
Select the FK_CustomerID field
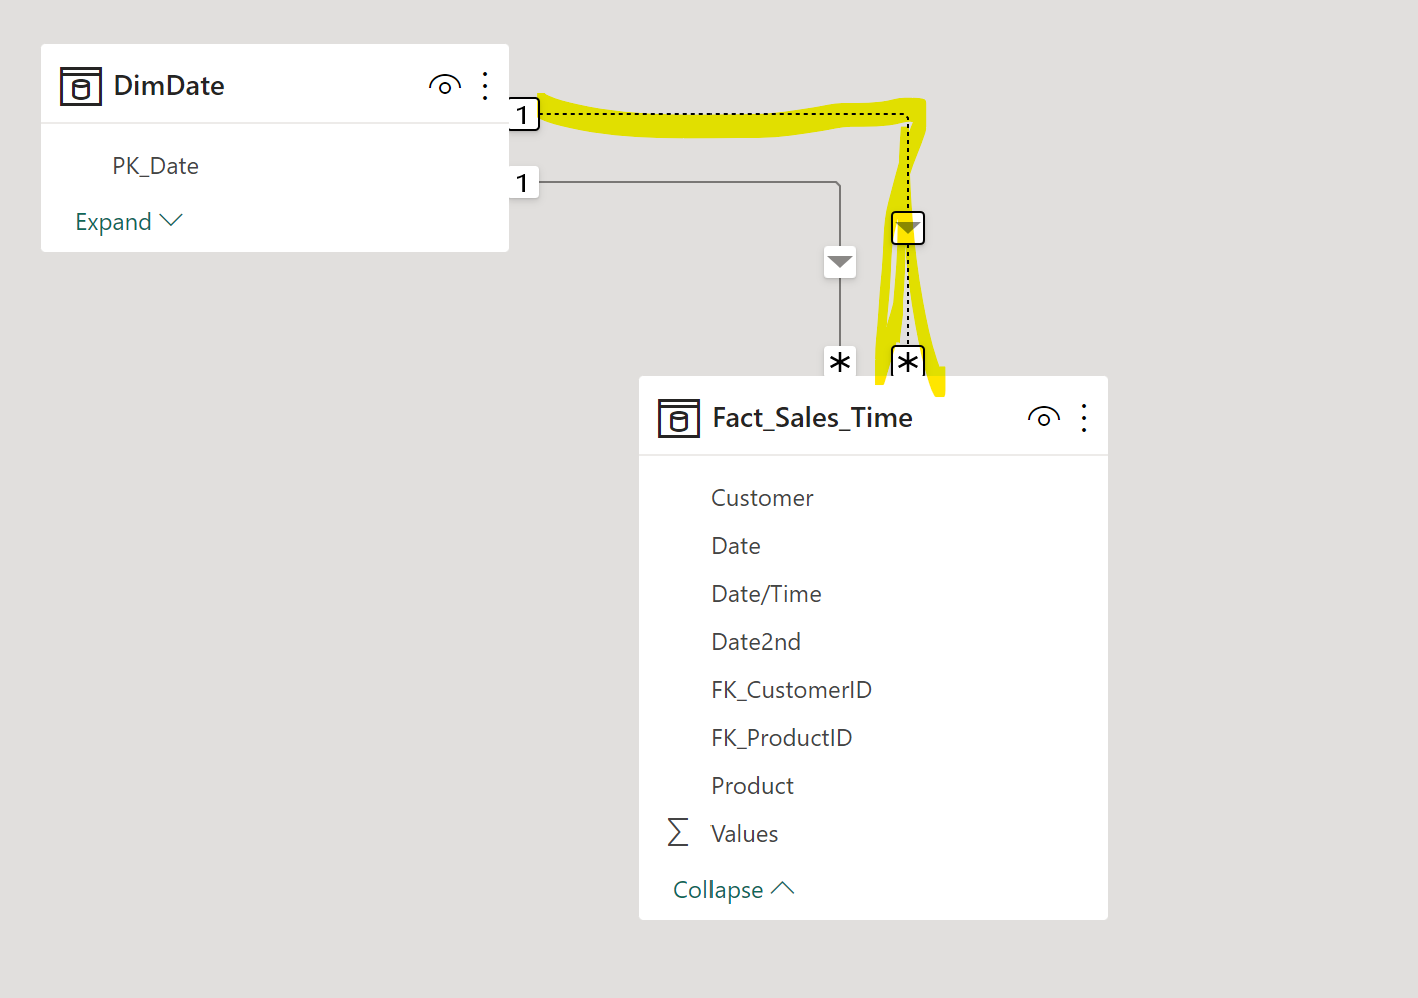click(791, 690)
